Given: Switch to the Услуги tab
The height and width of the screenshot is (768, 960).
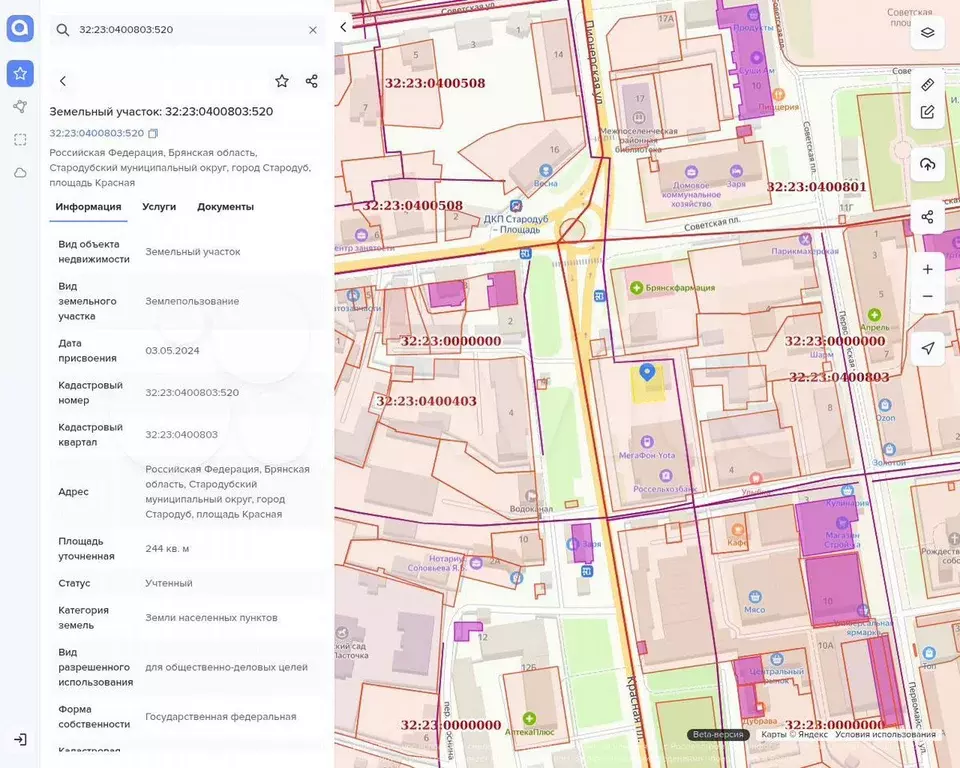Looking at the screenshot, I should coord(159,207).
